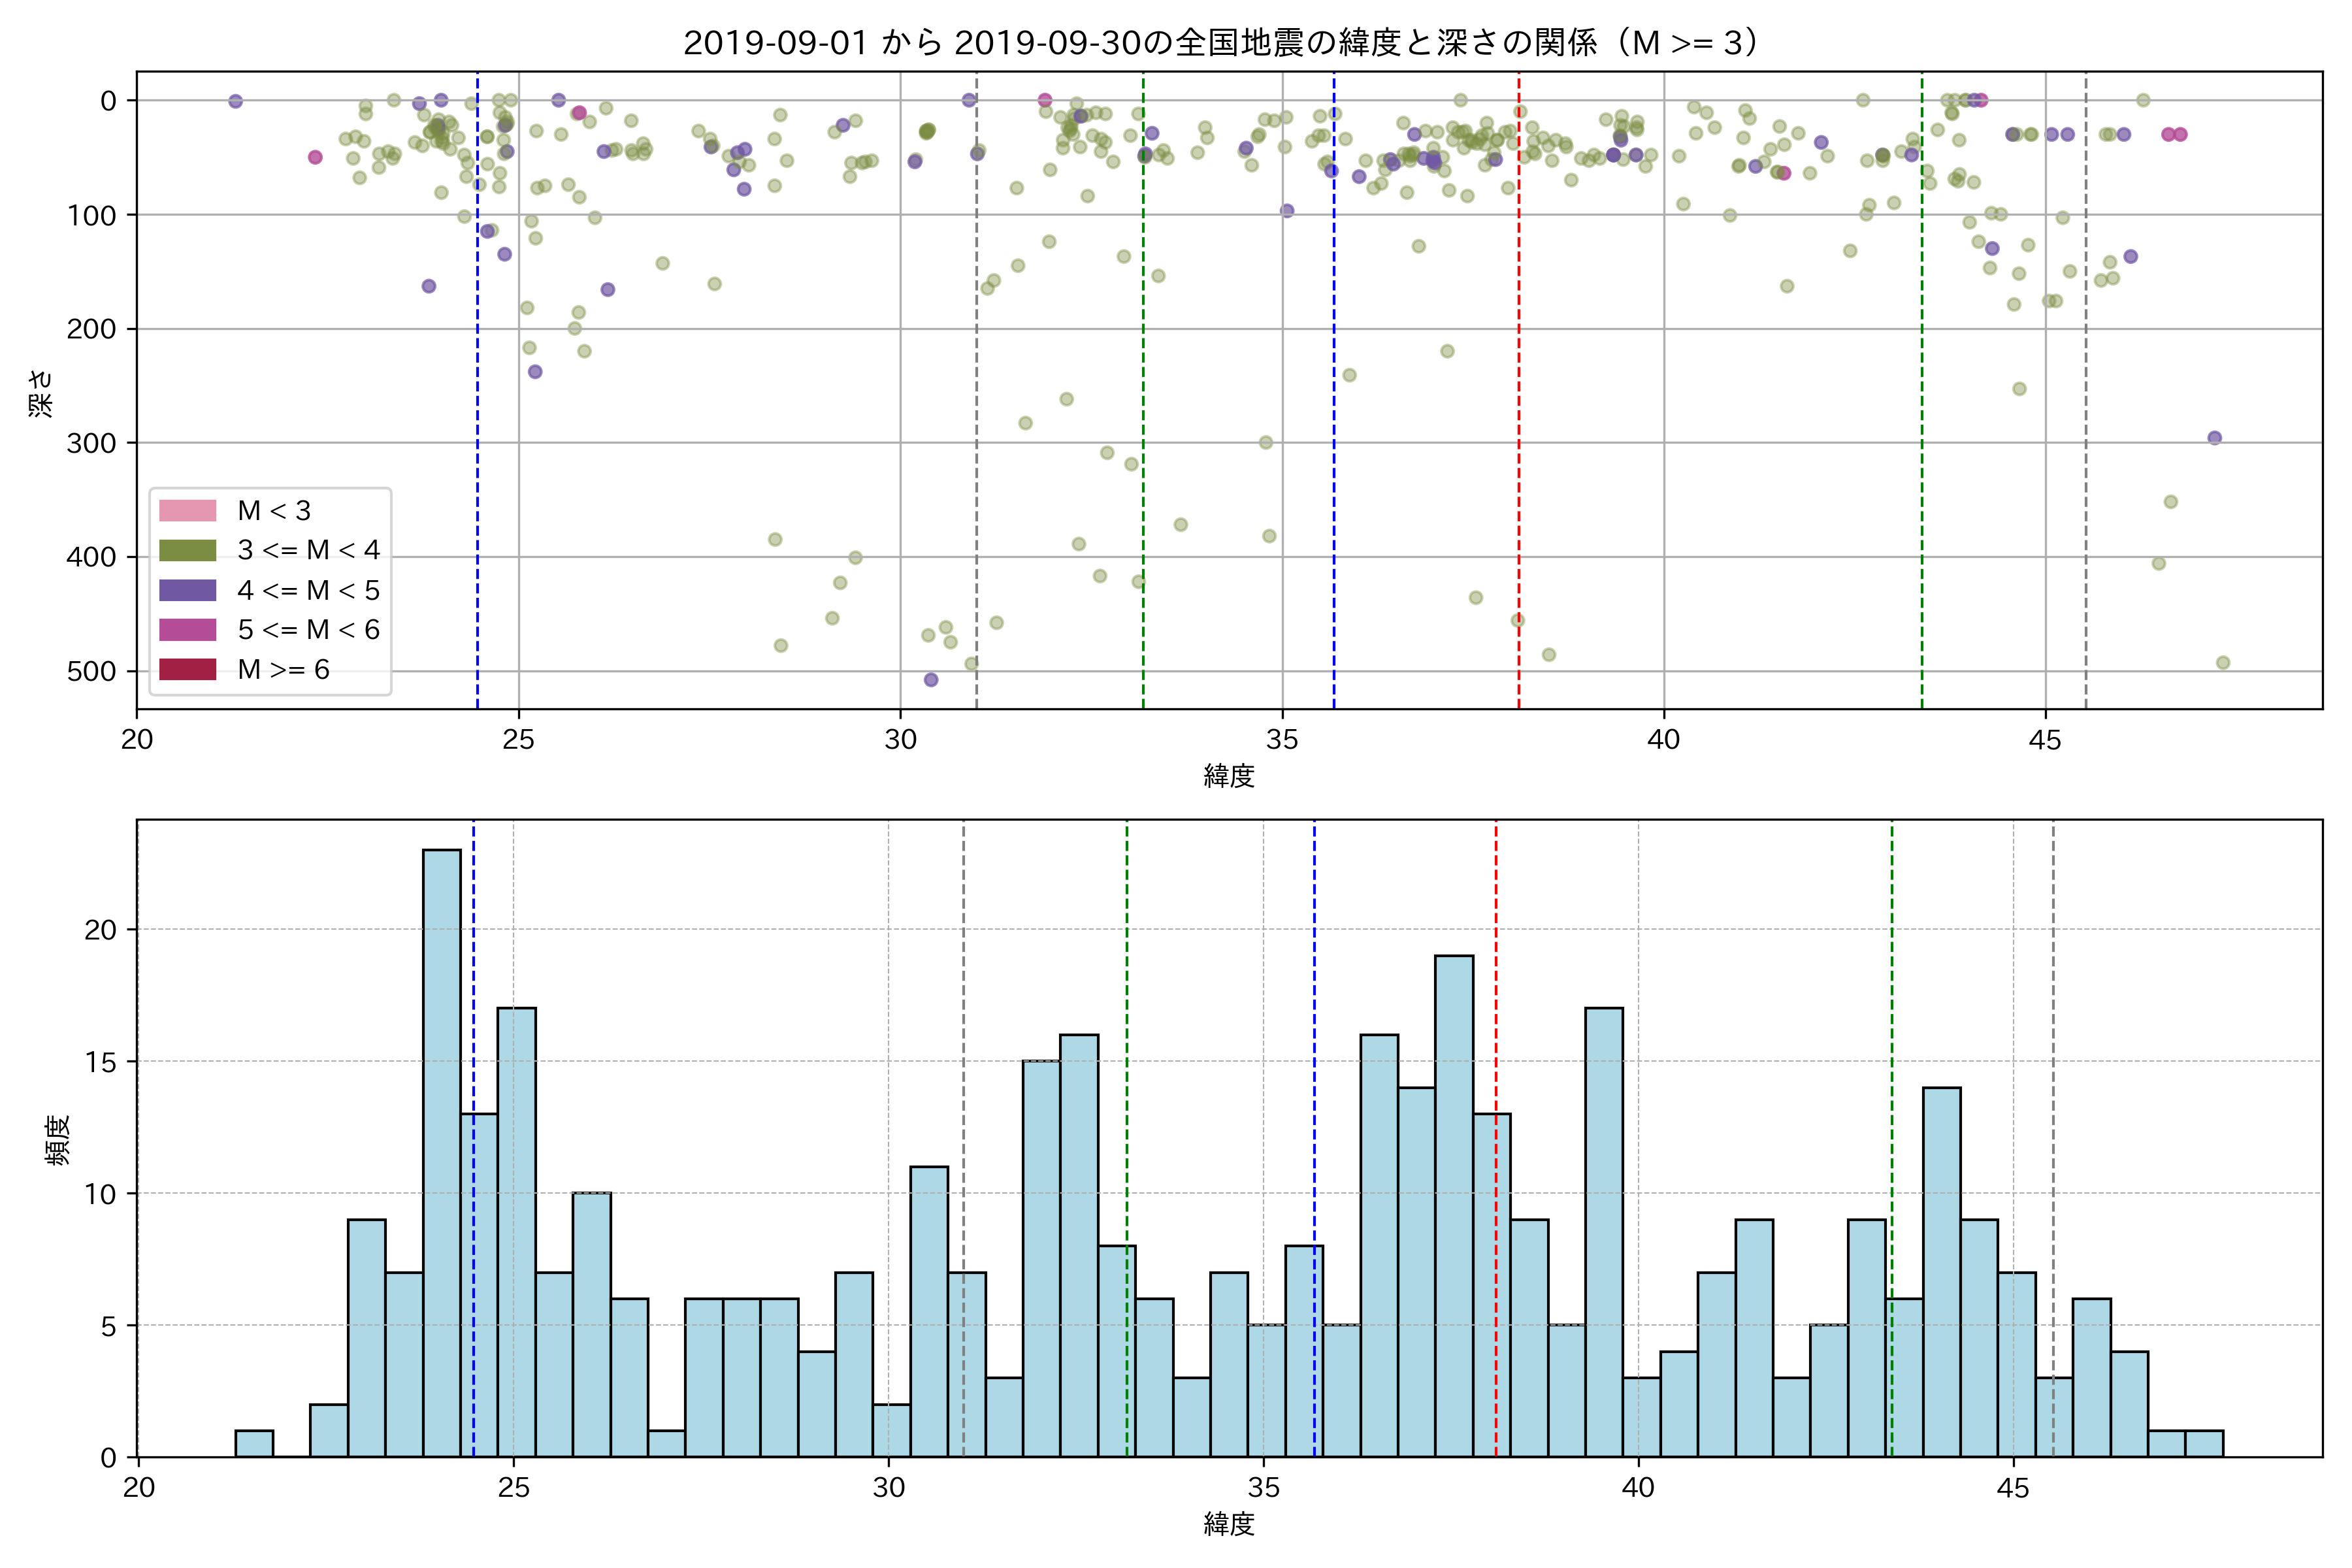Screen dimensions: 2352x1568
Task: Click the 頻度 y-axis label
Action: (57, 1140)
